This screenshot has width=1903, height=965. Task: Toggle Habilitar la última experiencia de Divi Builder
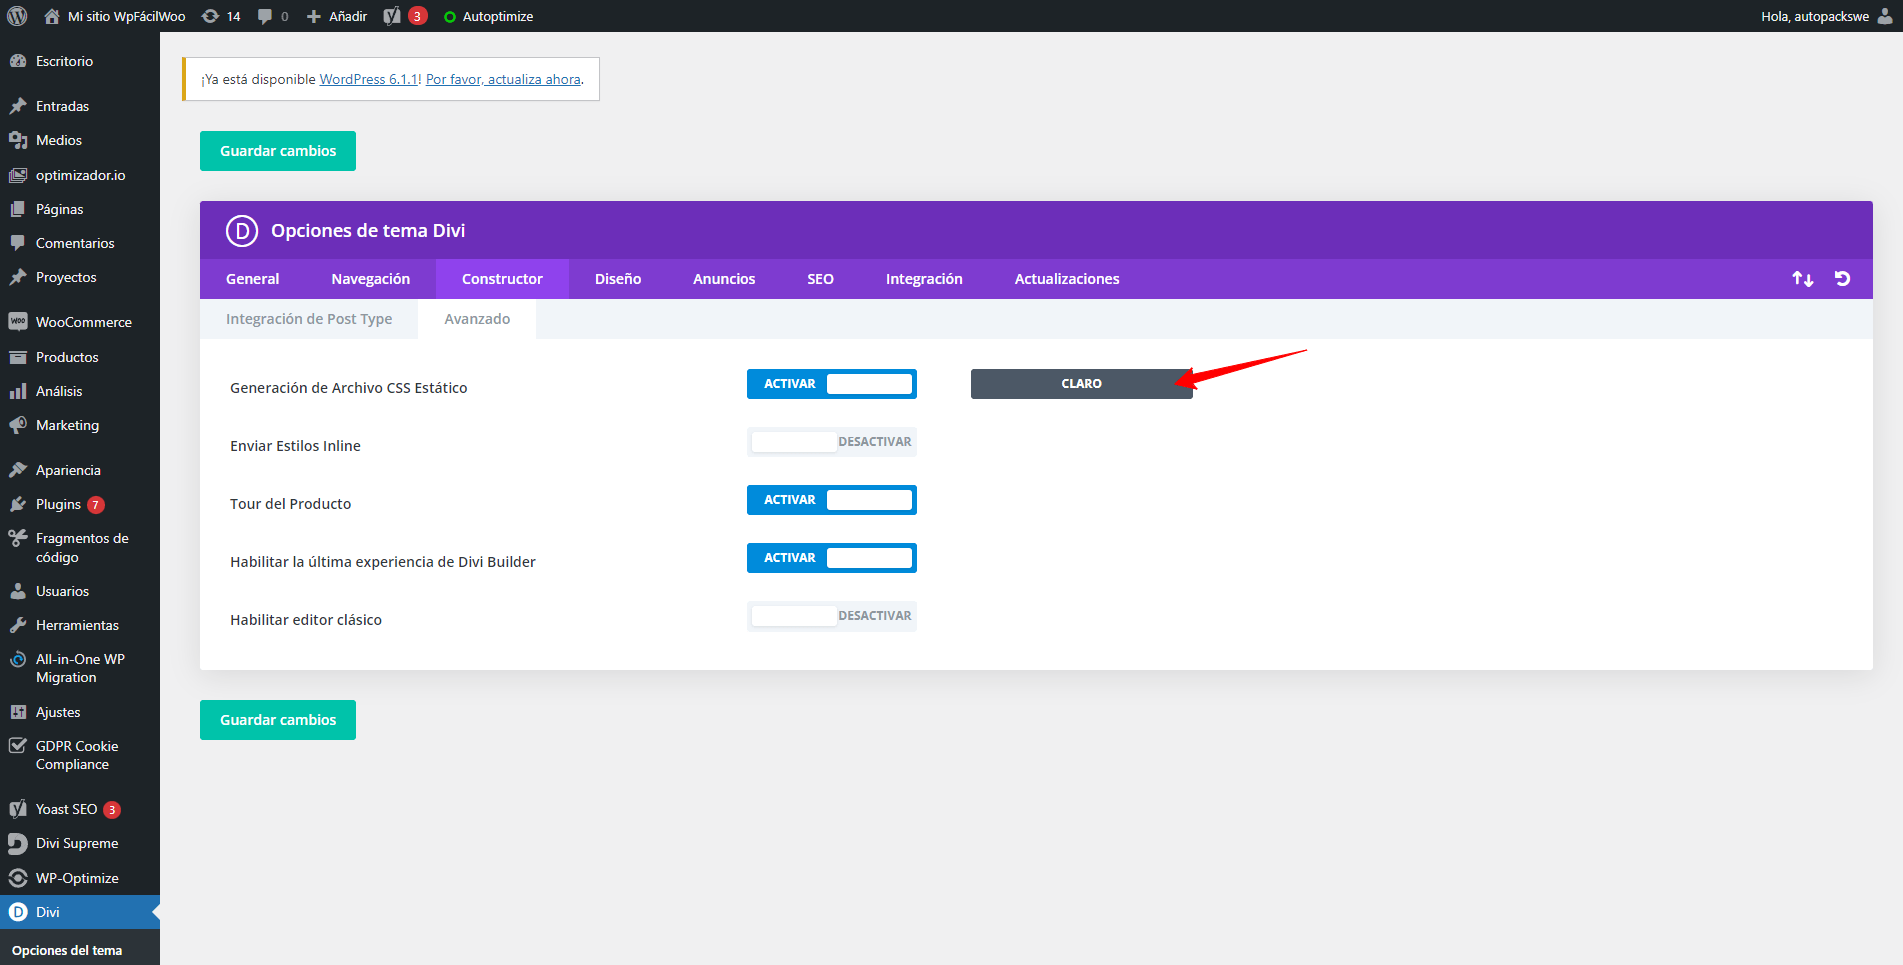[832, 558]
